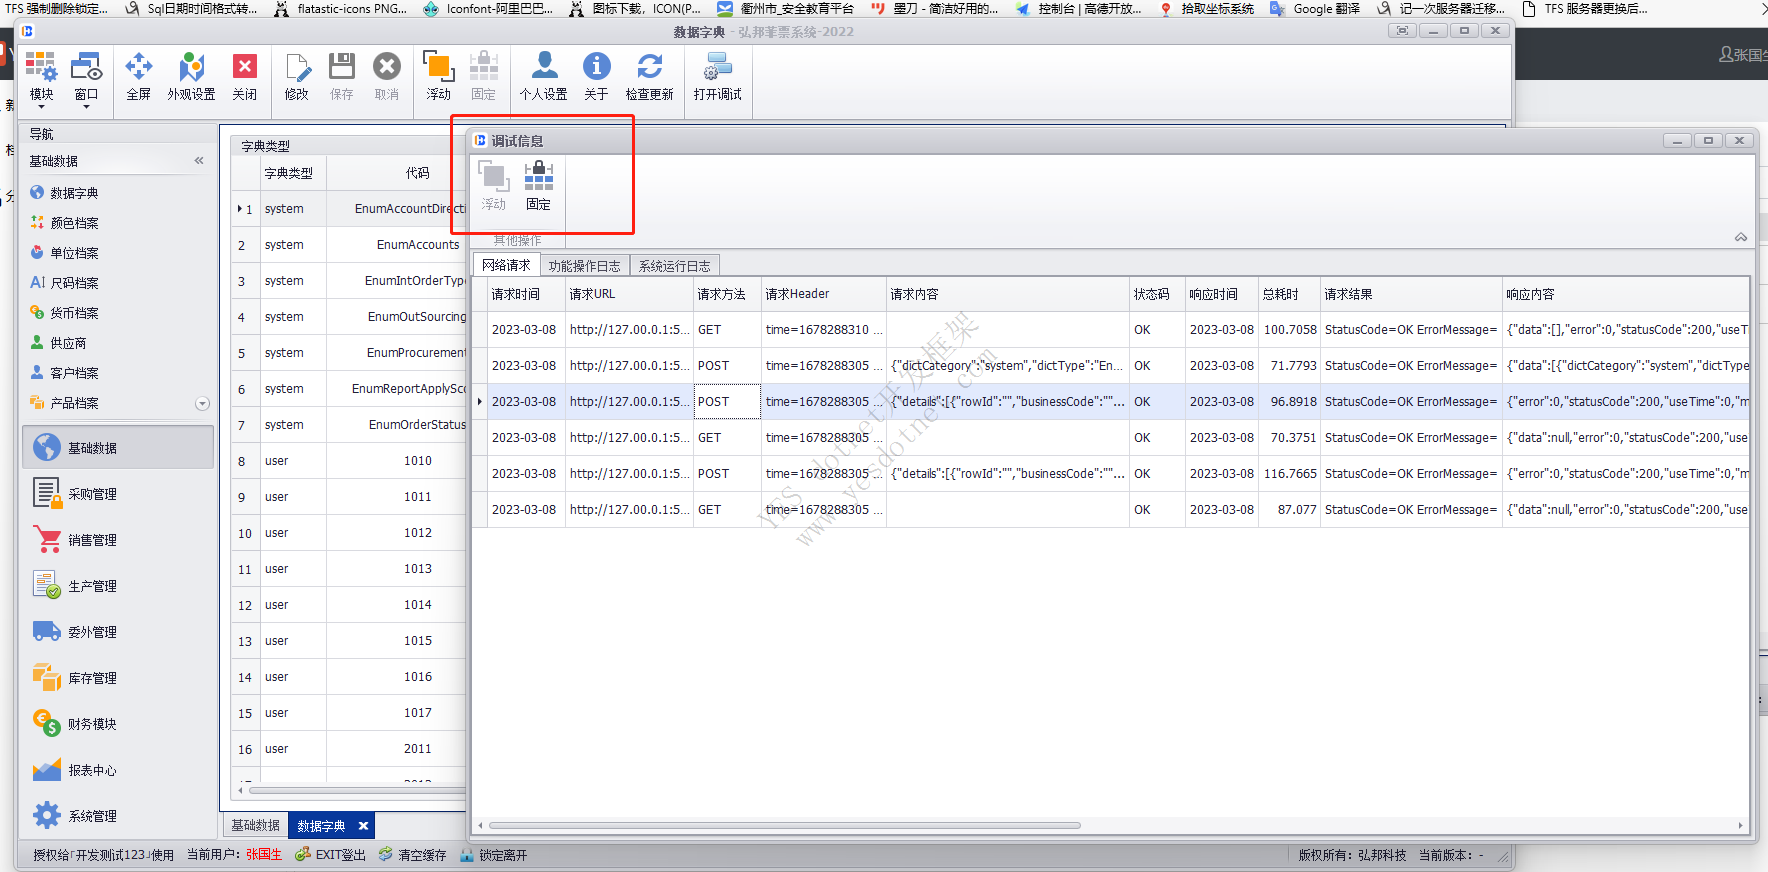Sort by 请求时间 column header
The height and width of the screenshot is (872, 1768).
point(527,294)
